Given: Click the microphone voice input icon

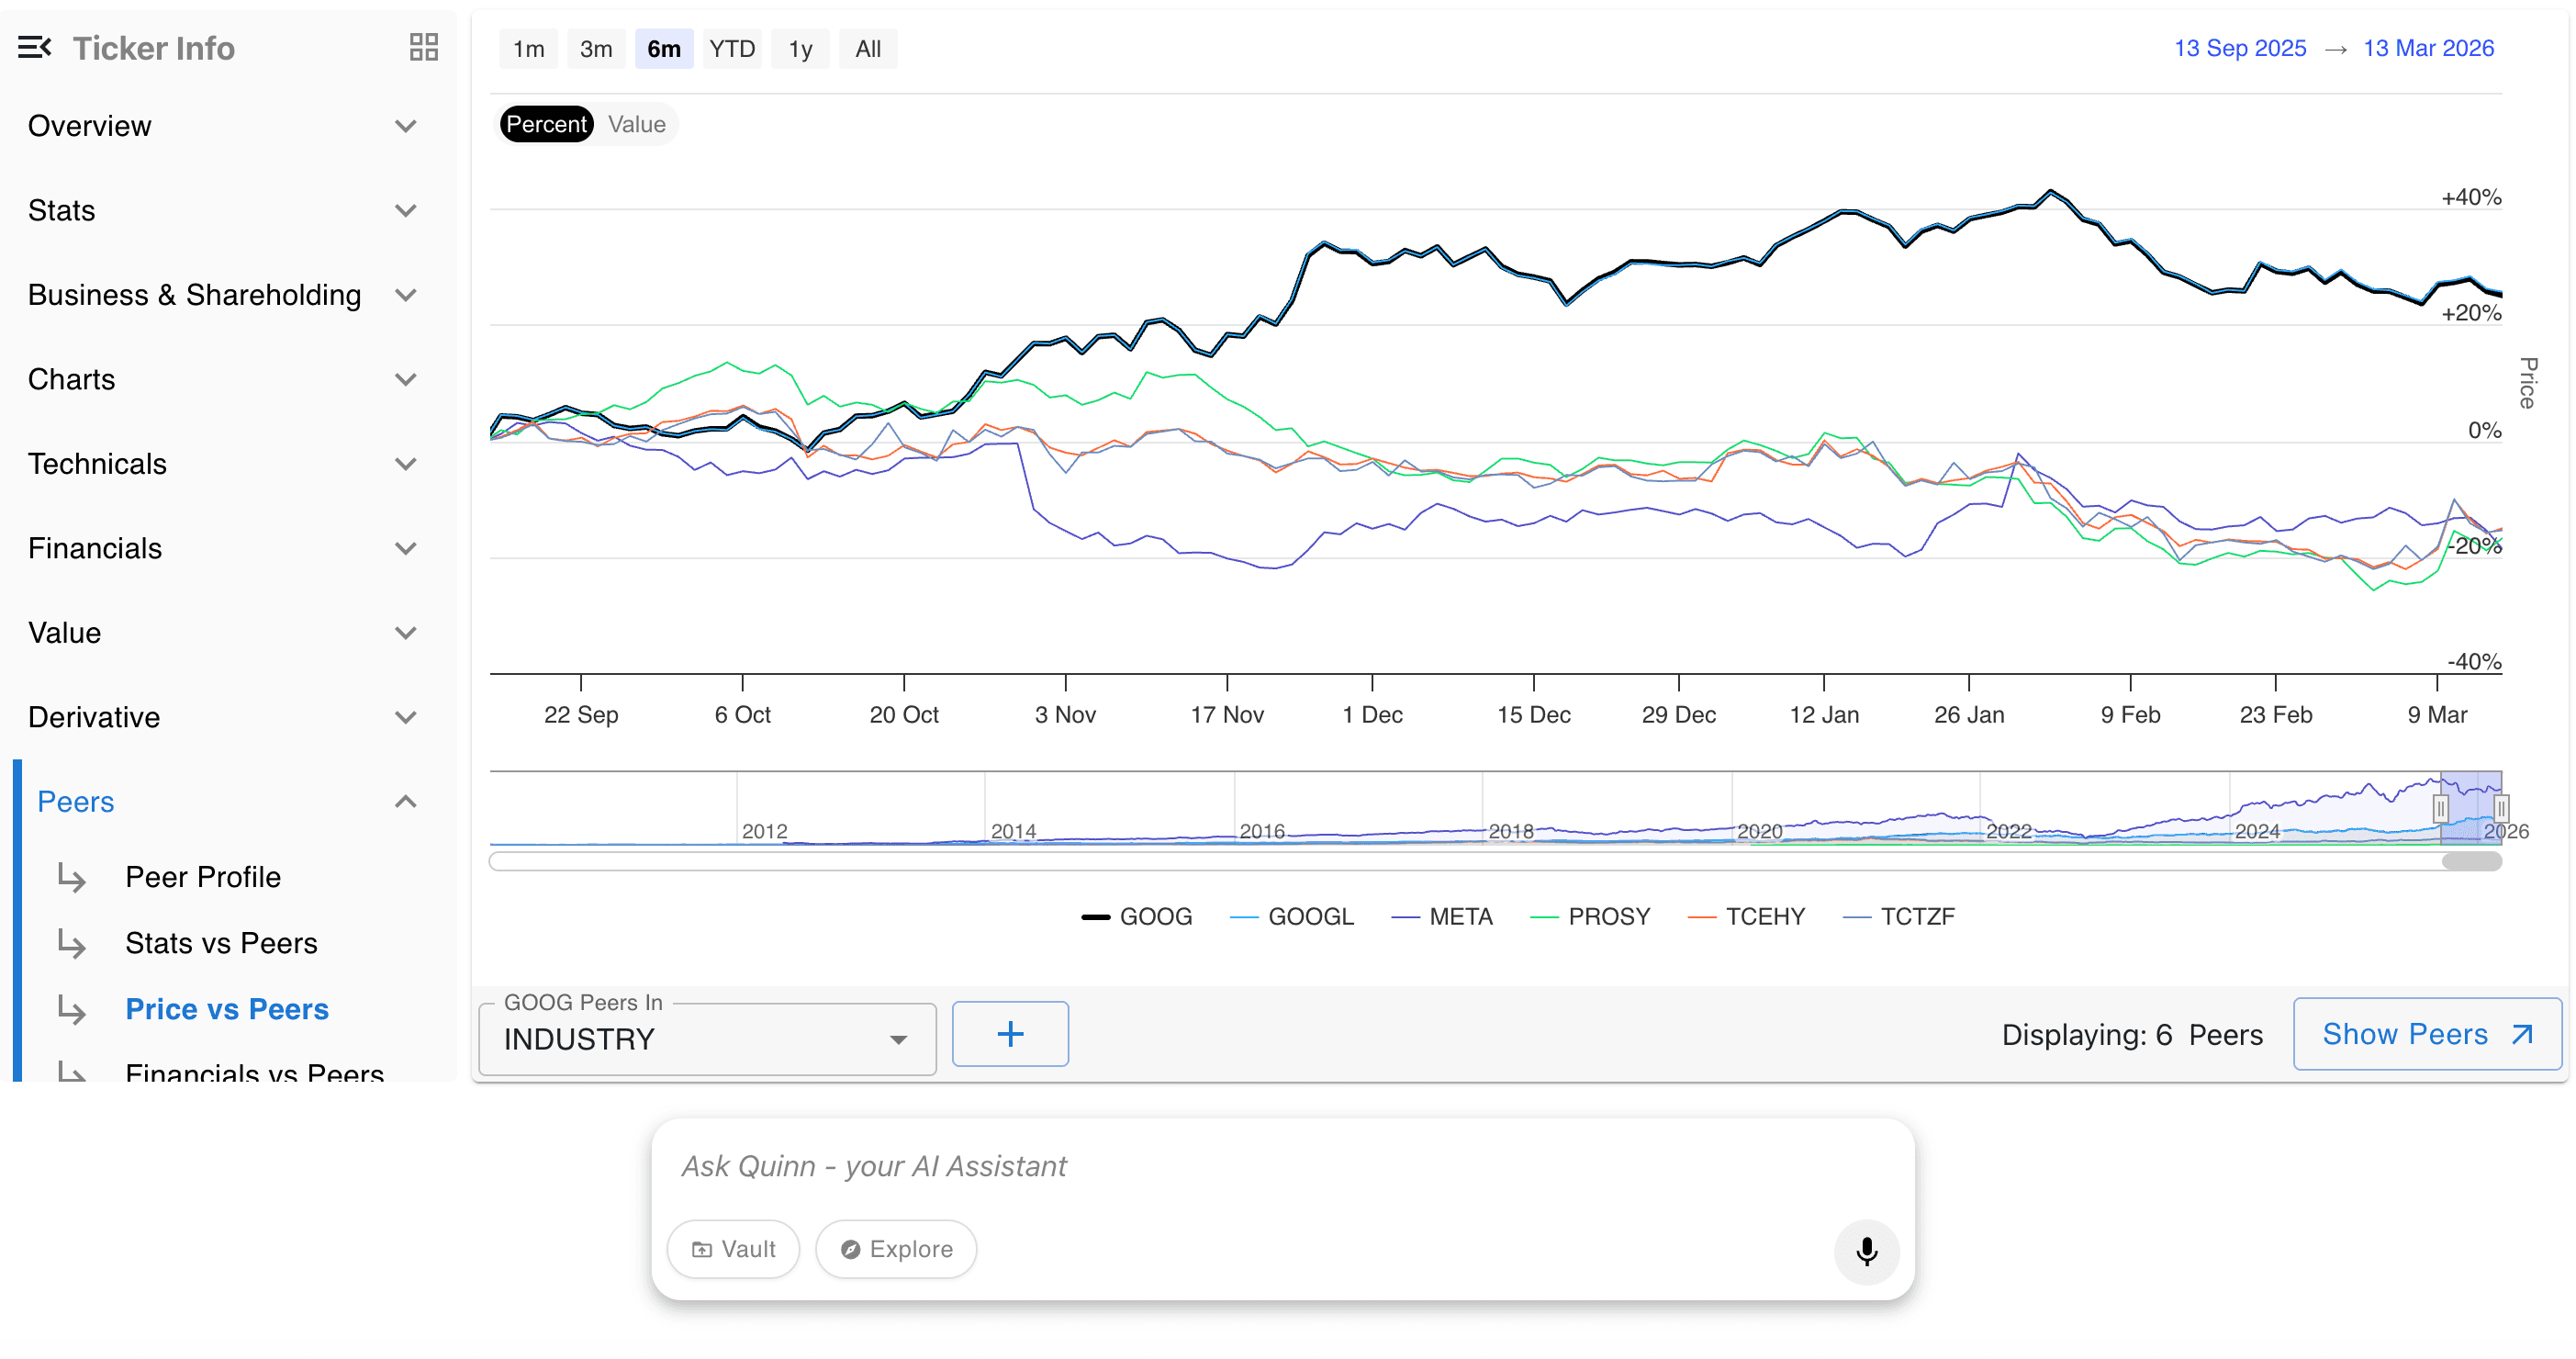Looking at the screenshot, I should click(x=1865, y=1250).
